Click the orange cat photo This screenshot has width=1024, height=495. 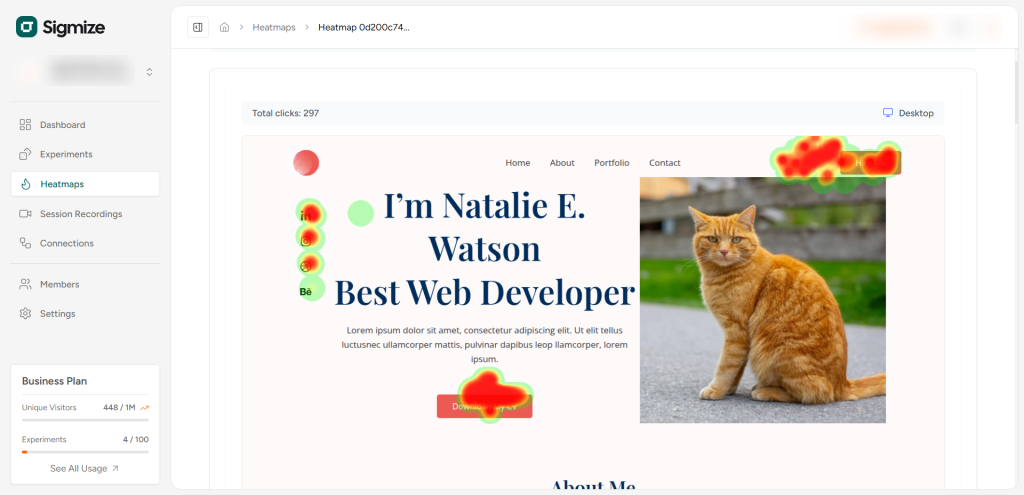tap(763, 300)
